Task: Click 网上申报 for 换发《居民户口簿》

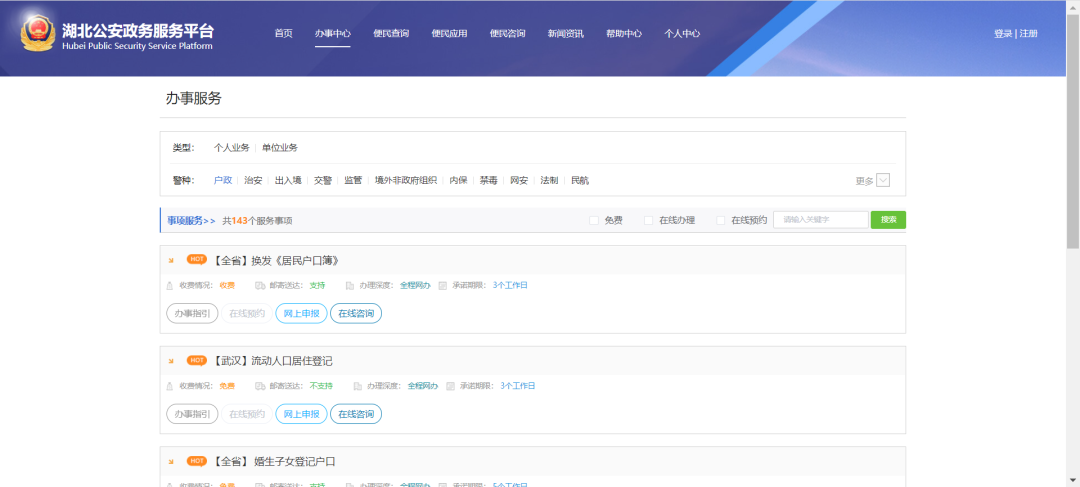Action: [x=302, y=313]
